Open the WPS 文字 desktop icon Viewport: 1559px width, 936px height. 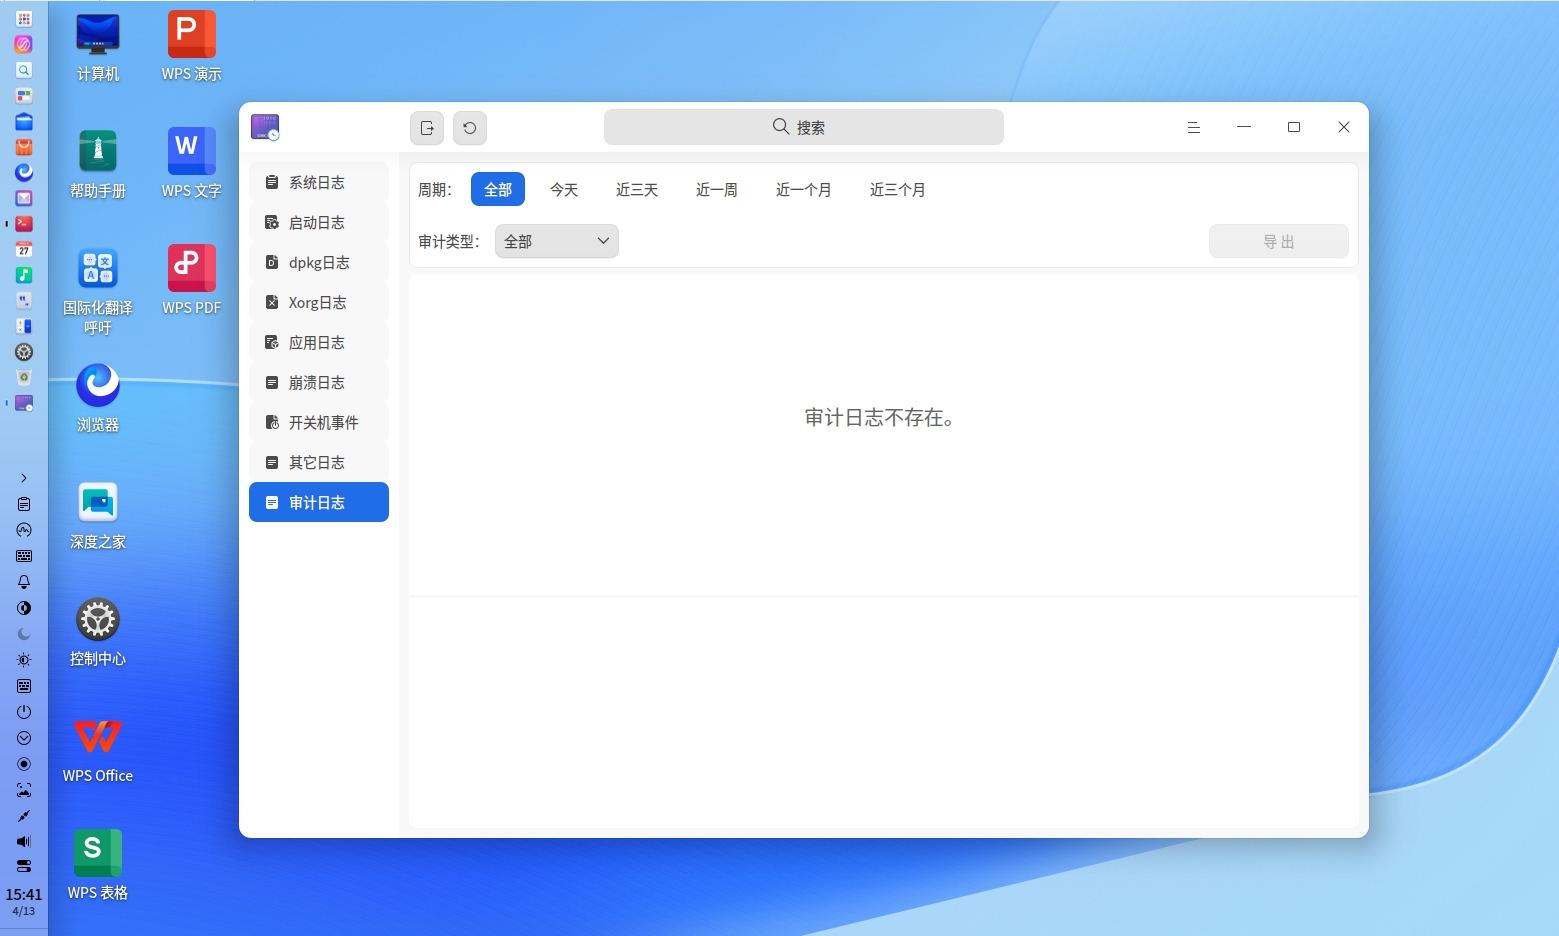(x=192, y=163)
